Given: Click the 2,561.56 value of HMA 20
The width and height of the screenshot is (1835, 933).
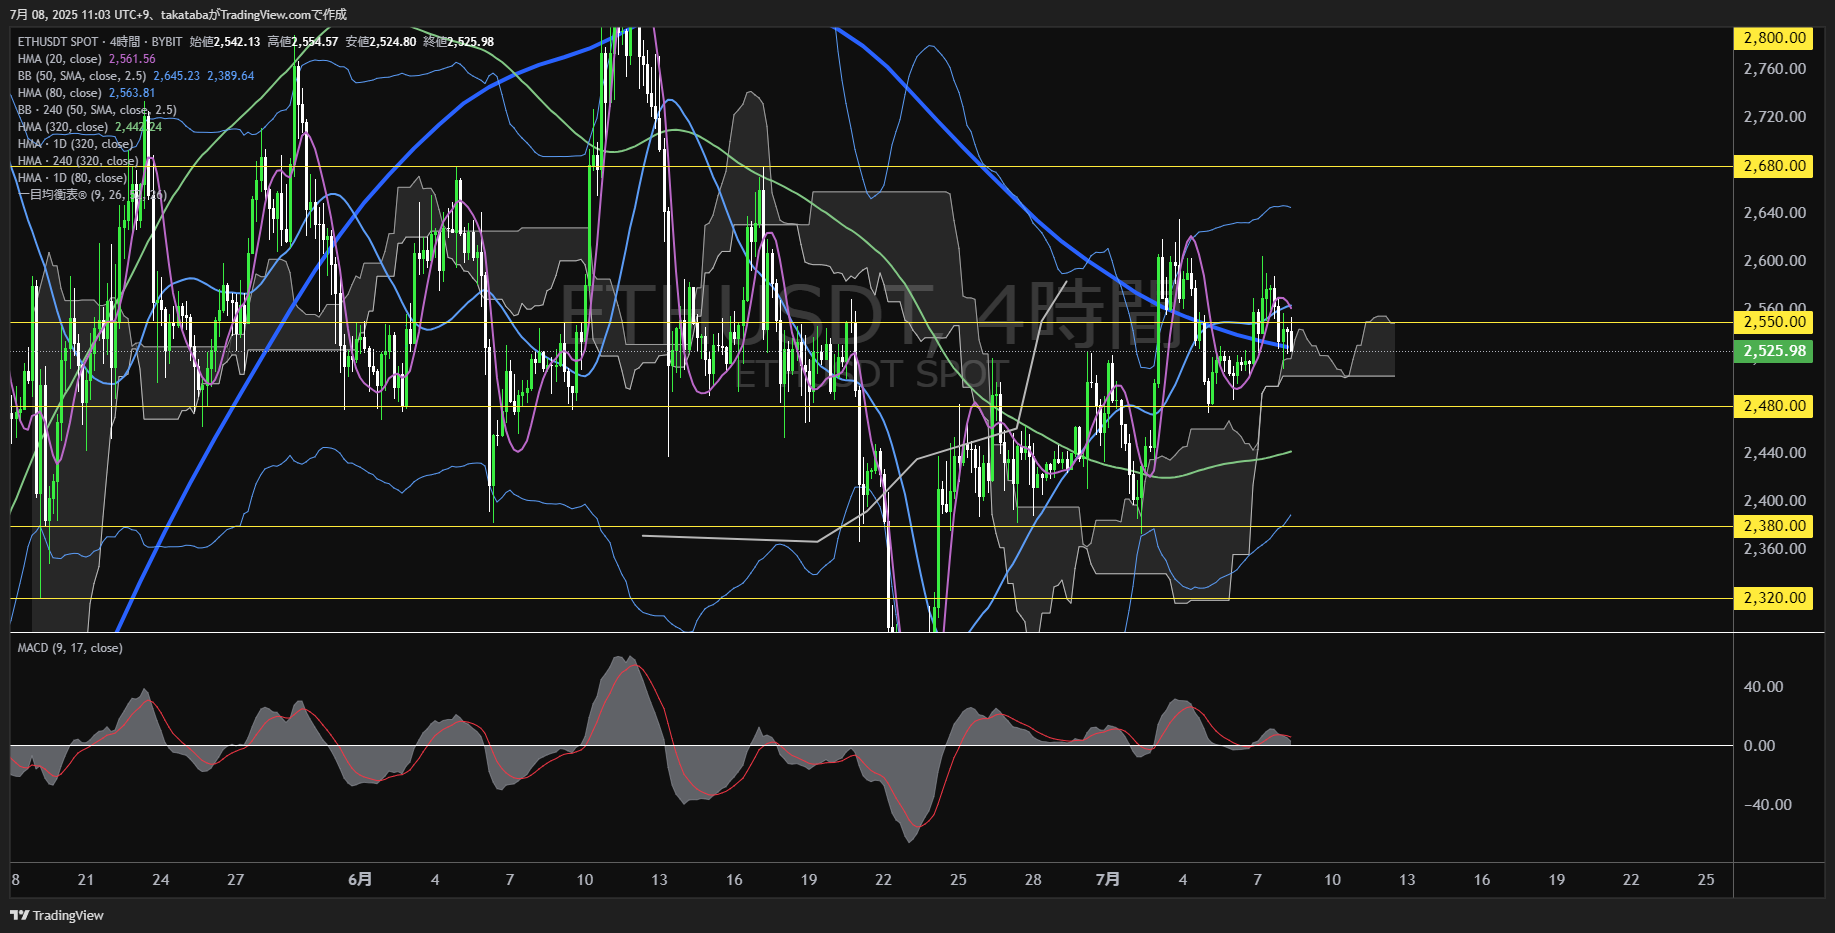Looking at the screenshot, I should point(132,59).
